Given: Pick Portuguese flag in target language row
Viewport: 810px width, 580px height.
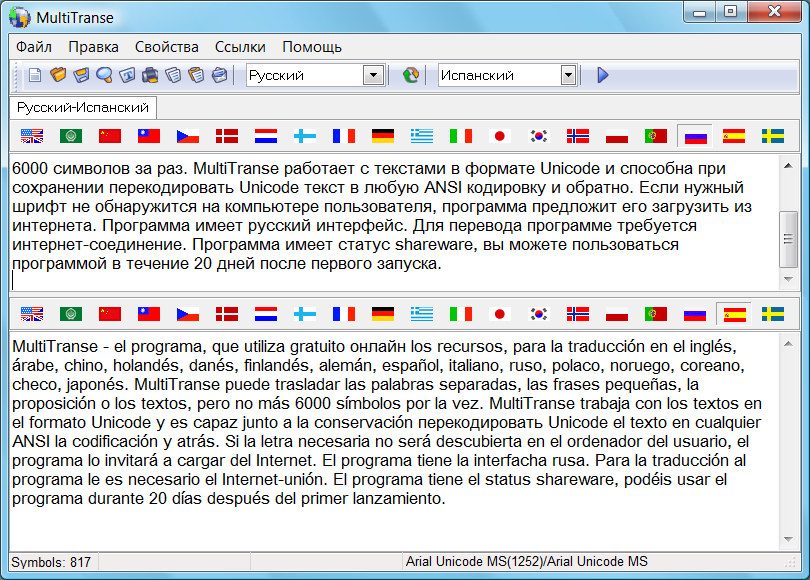Looking at the screenshot, I should point(656,313).
